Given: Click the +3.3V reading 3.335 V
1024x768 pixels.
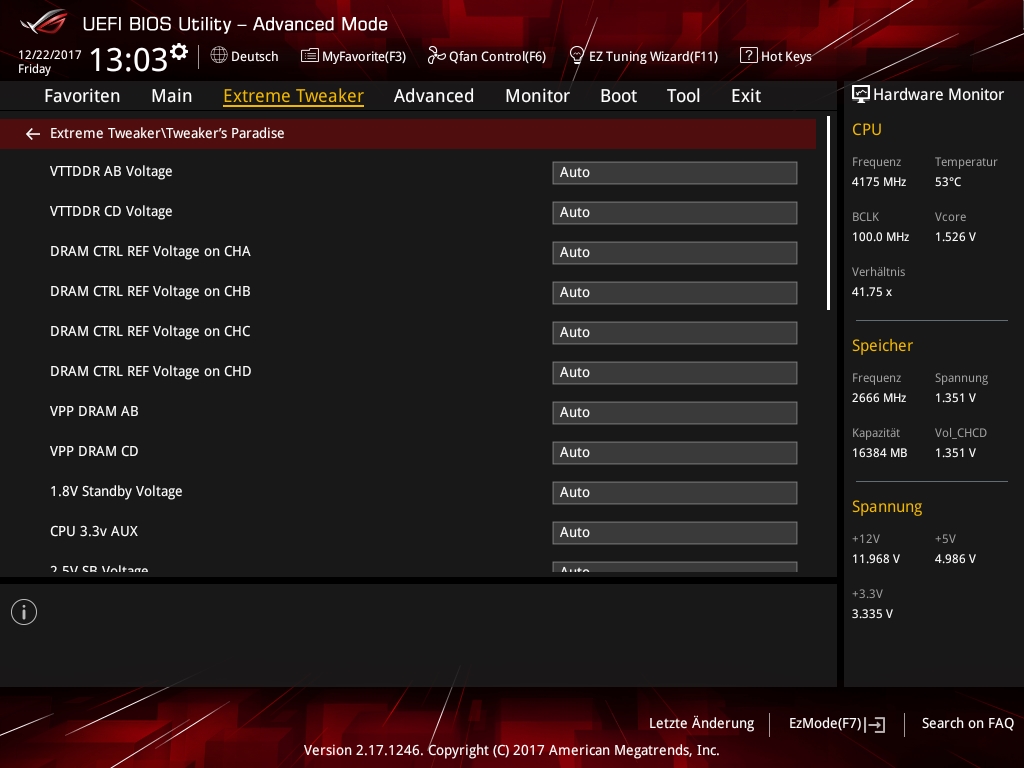Looking at the screenshot, I should [872, 614].
